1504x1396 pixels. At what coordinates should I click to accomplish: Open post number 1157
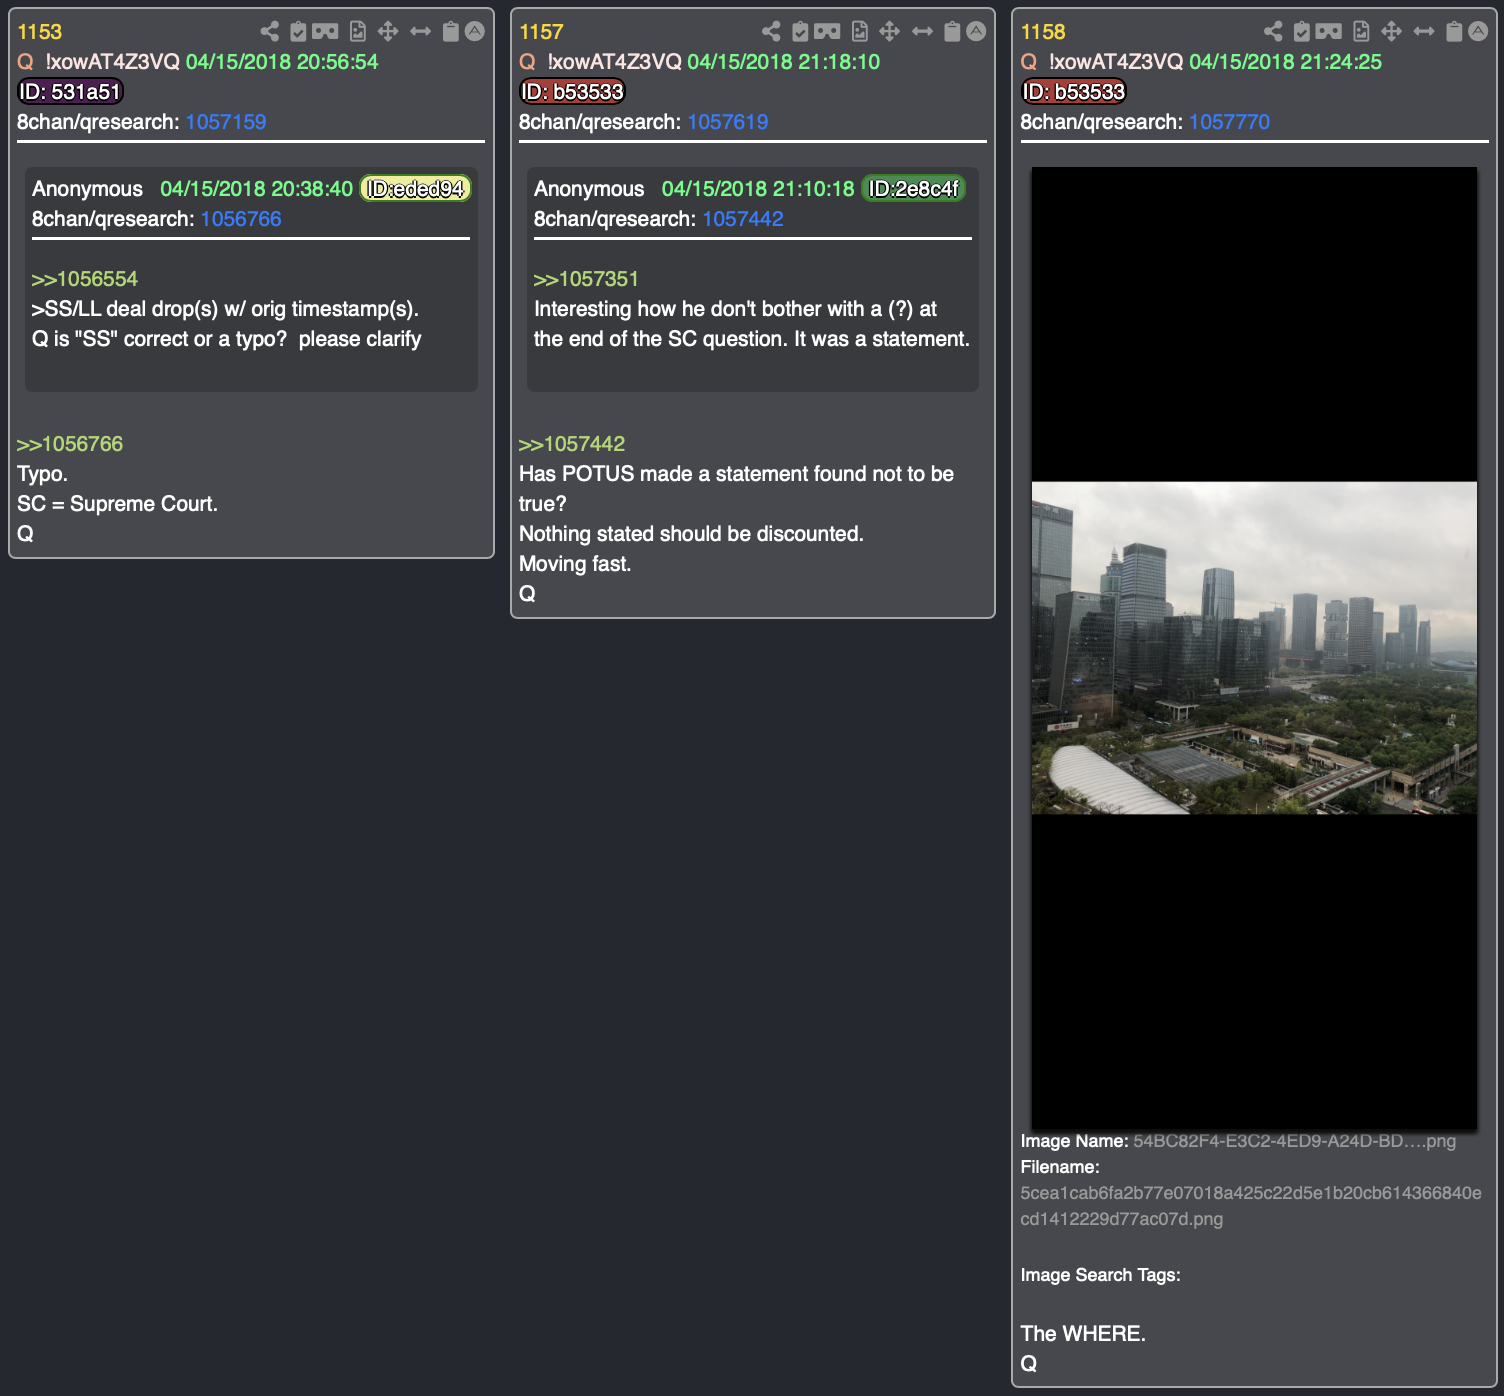[541, 32]
